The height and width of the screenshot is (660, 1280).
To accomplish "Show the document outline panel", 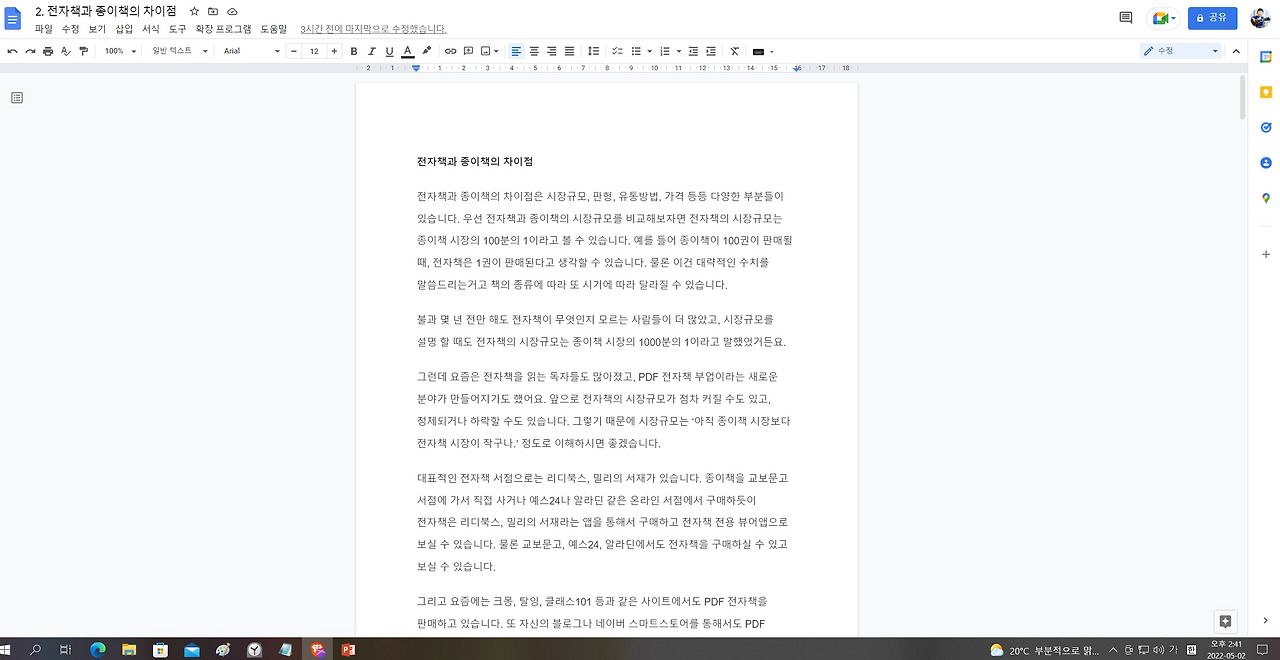I will click(x=16, y=97).
